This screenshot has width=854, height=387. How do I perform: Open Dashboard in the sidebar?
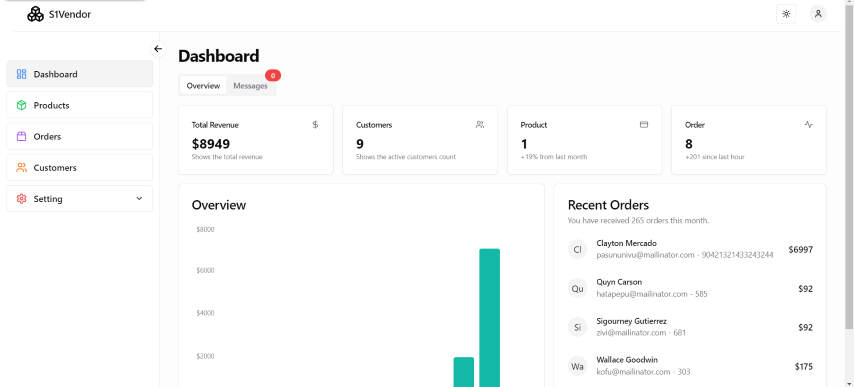[x=80, y=74]
